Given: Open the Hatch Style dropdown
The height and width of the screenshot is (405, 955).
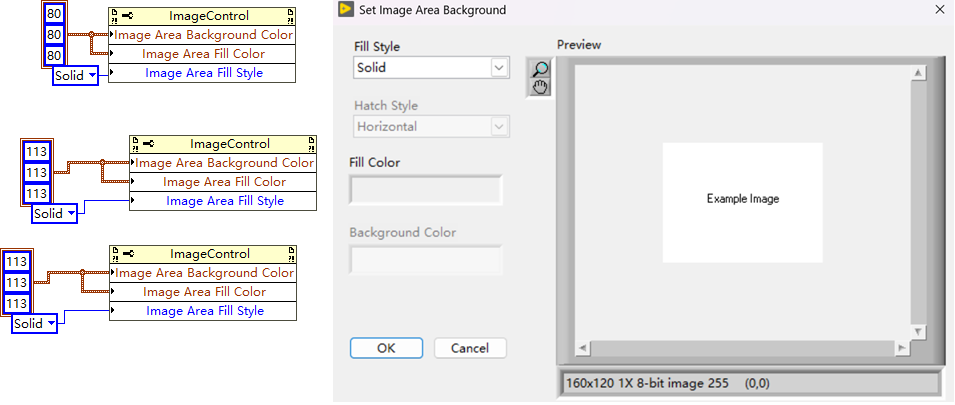Looking at the screenshot, I should coord(499,127).
